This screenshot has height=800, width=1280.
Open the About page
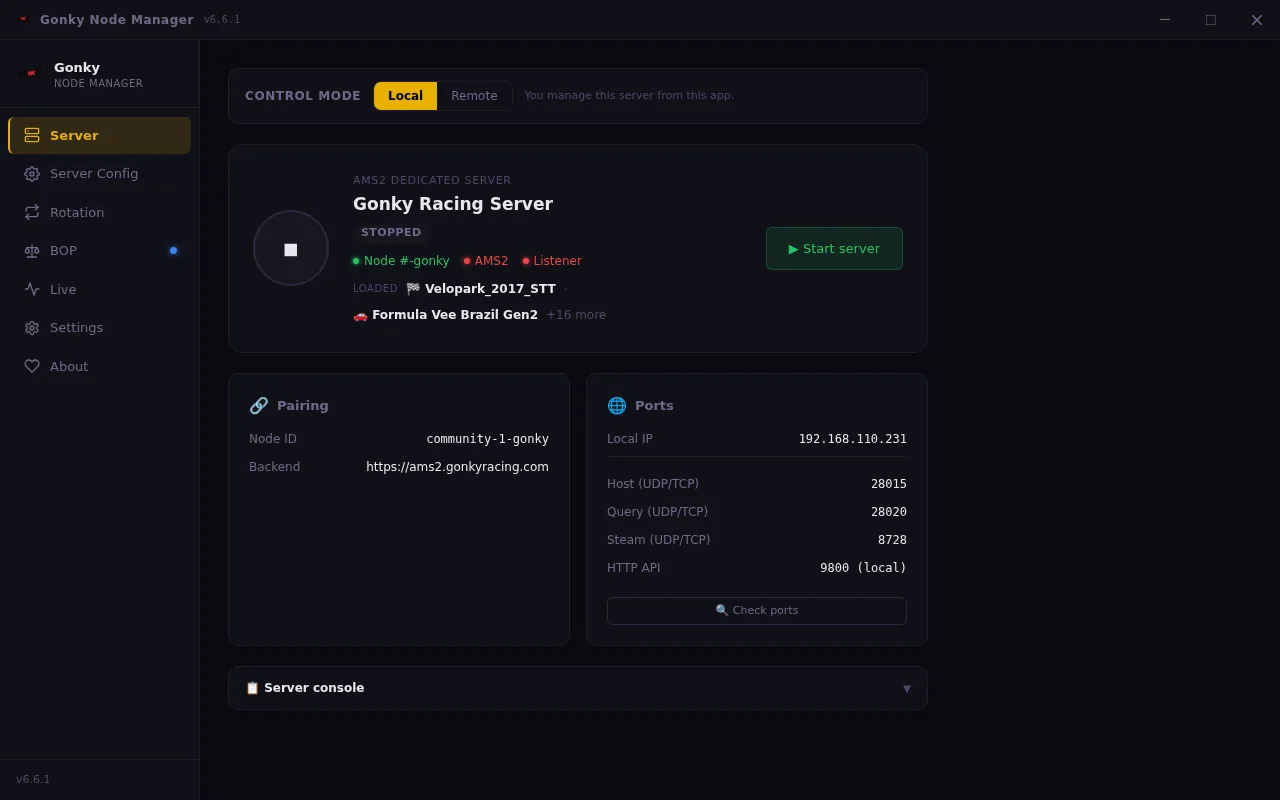pyautogui.click(x=99, y=366)
